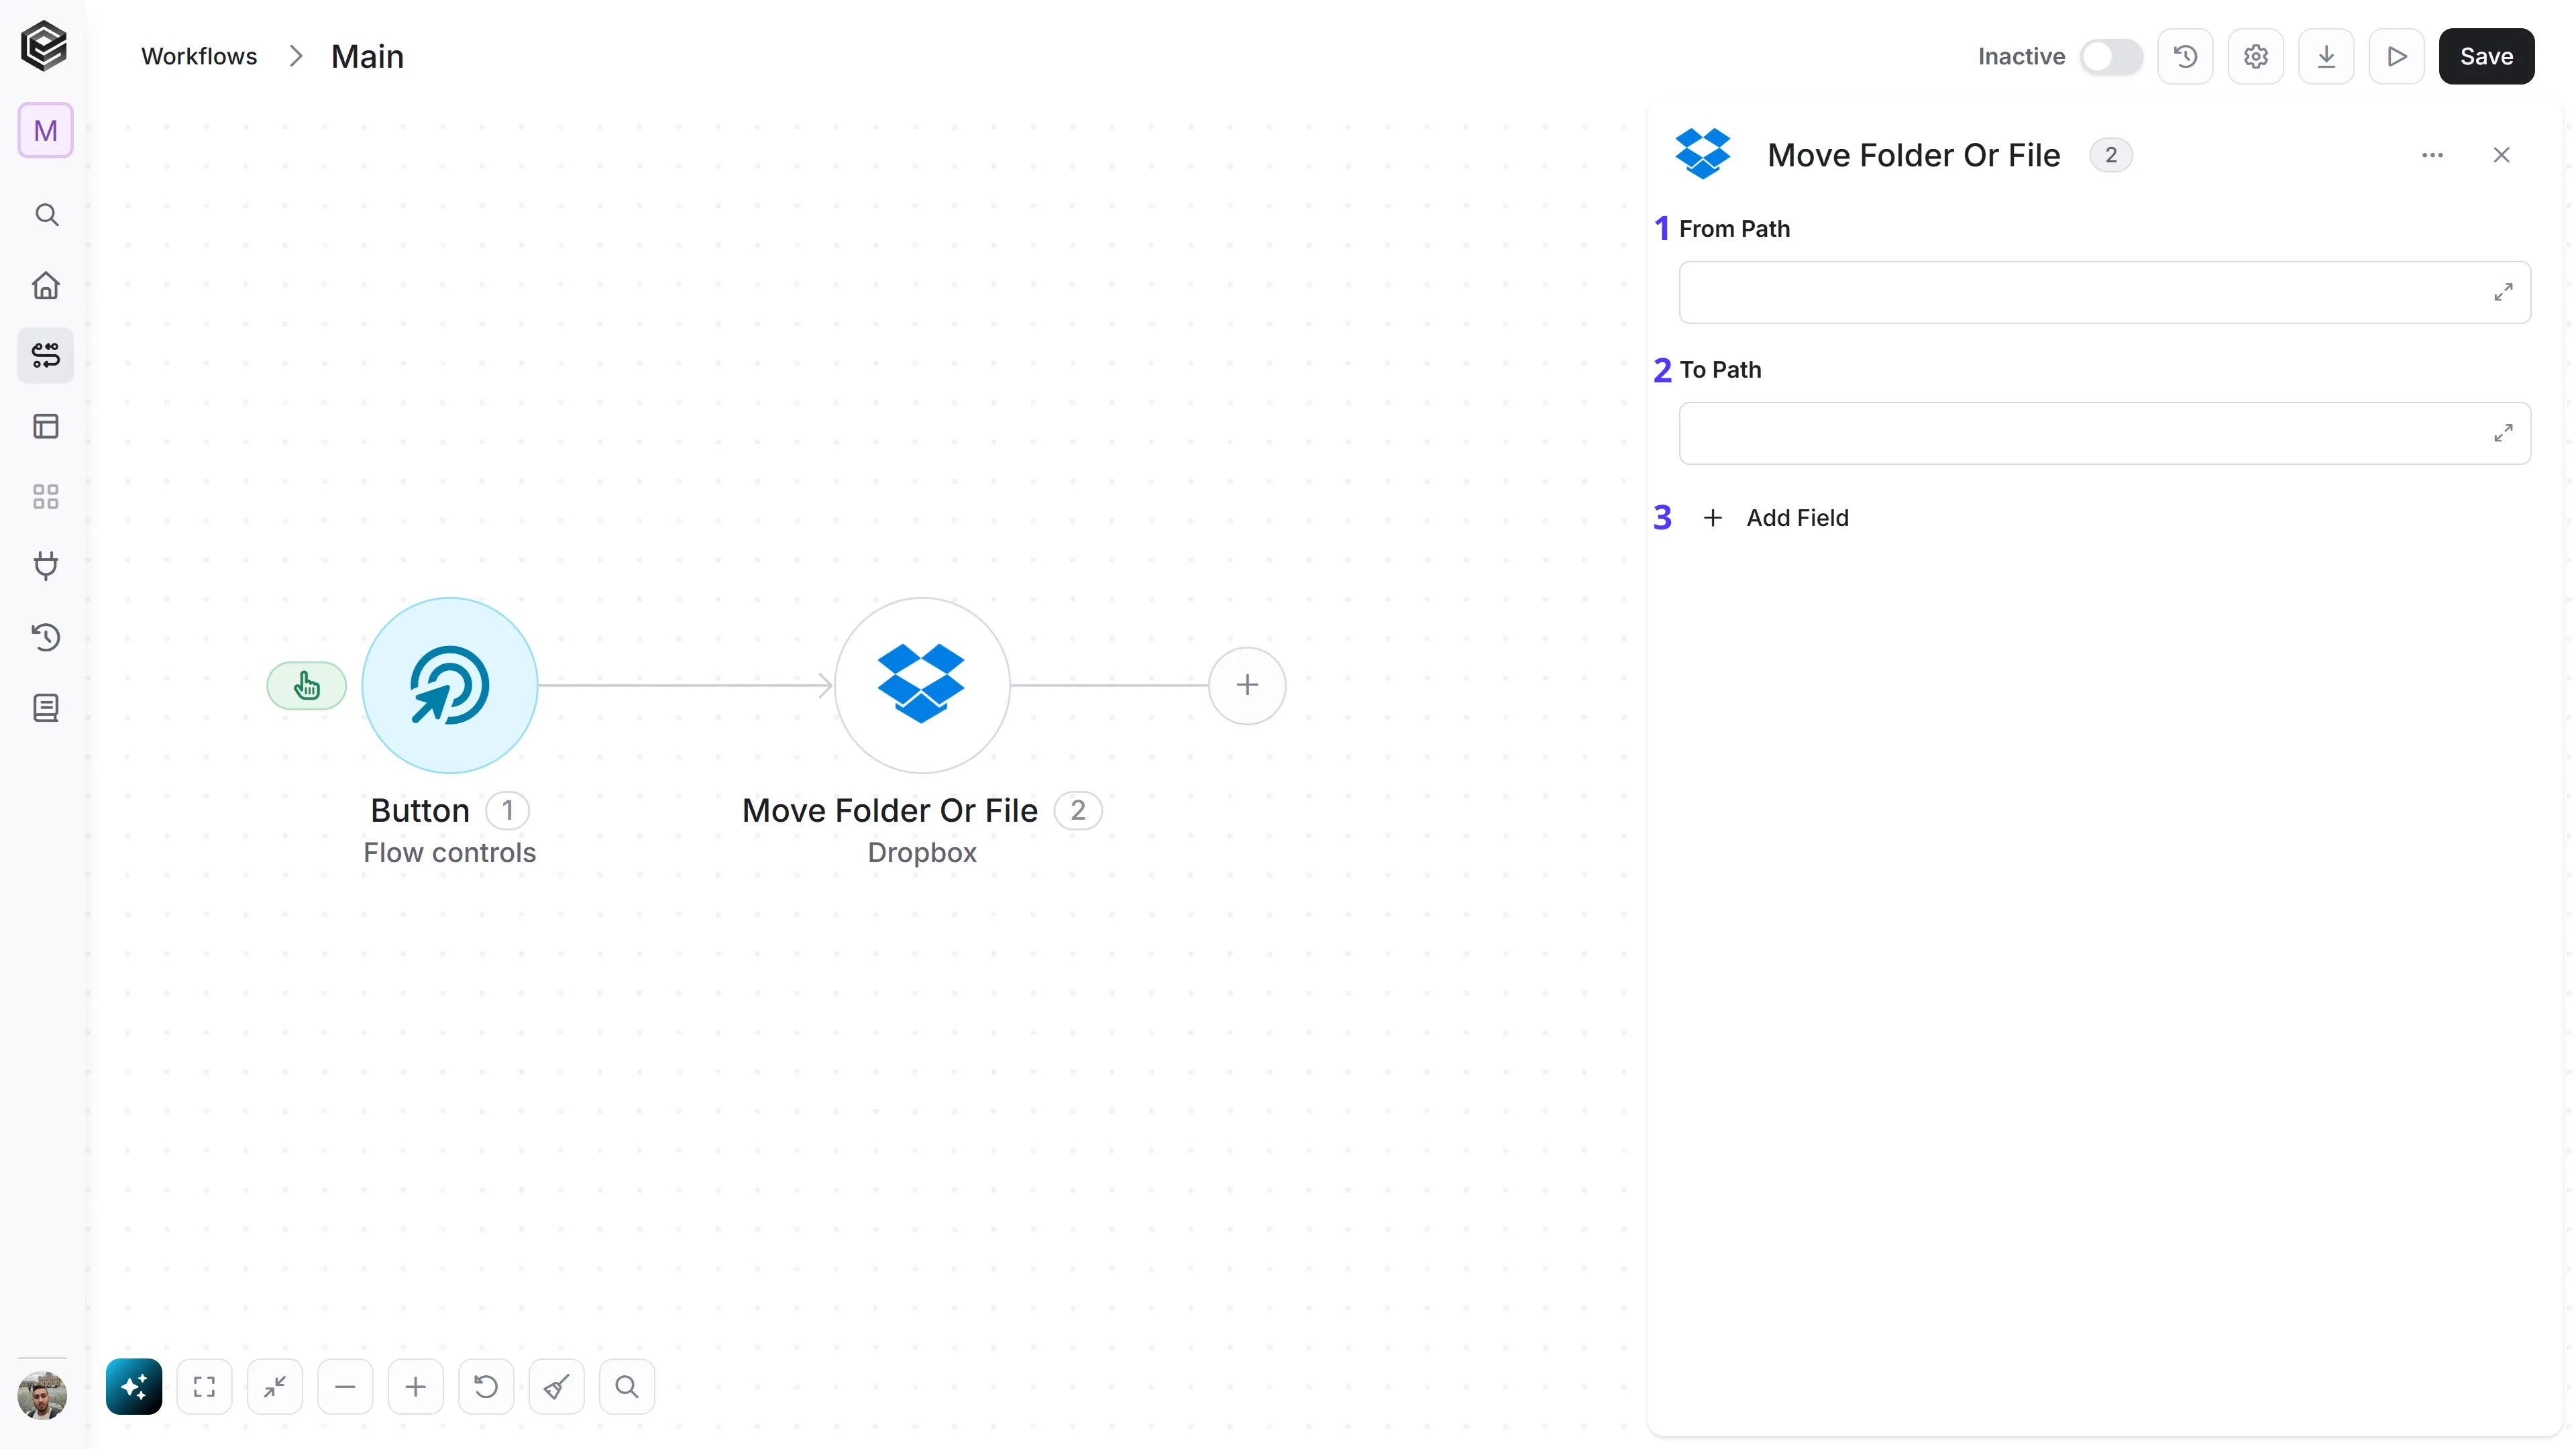Image resolution: width=2576 pixels, height=1449 pixels.
Task: Open the plug connections sidebar icon
Action: (x=46, y=567)
